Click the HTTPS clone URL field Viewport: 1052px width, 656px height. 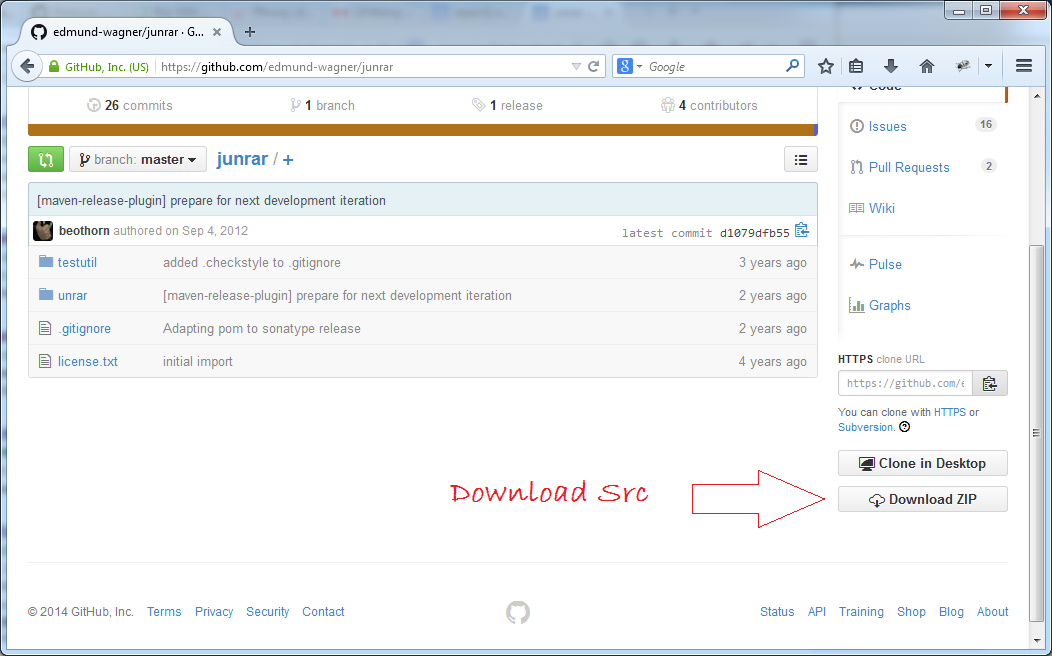coord(905,383)
